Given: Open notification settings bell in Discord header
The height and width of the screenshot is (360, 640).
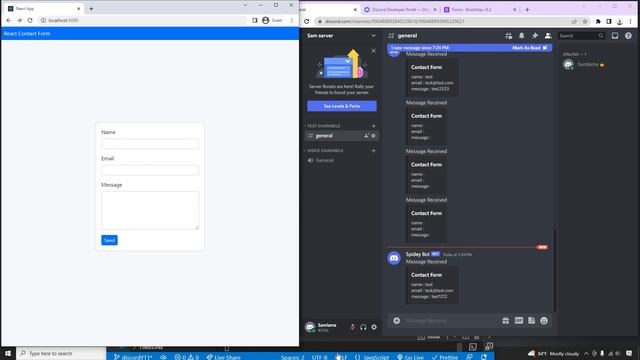Looking at the screenshot, I should [522, 36].
